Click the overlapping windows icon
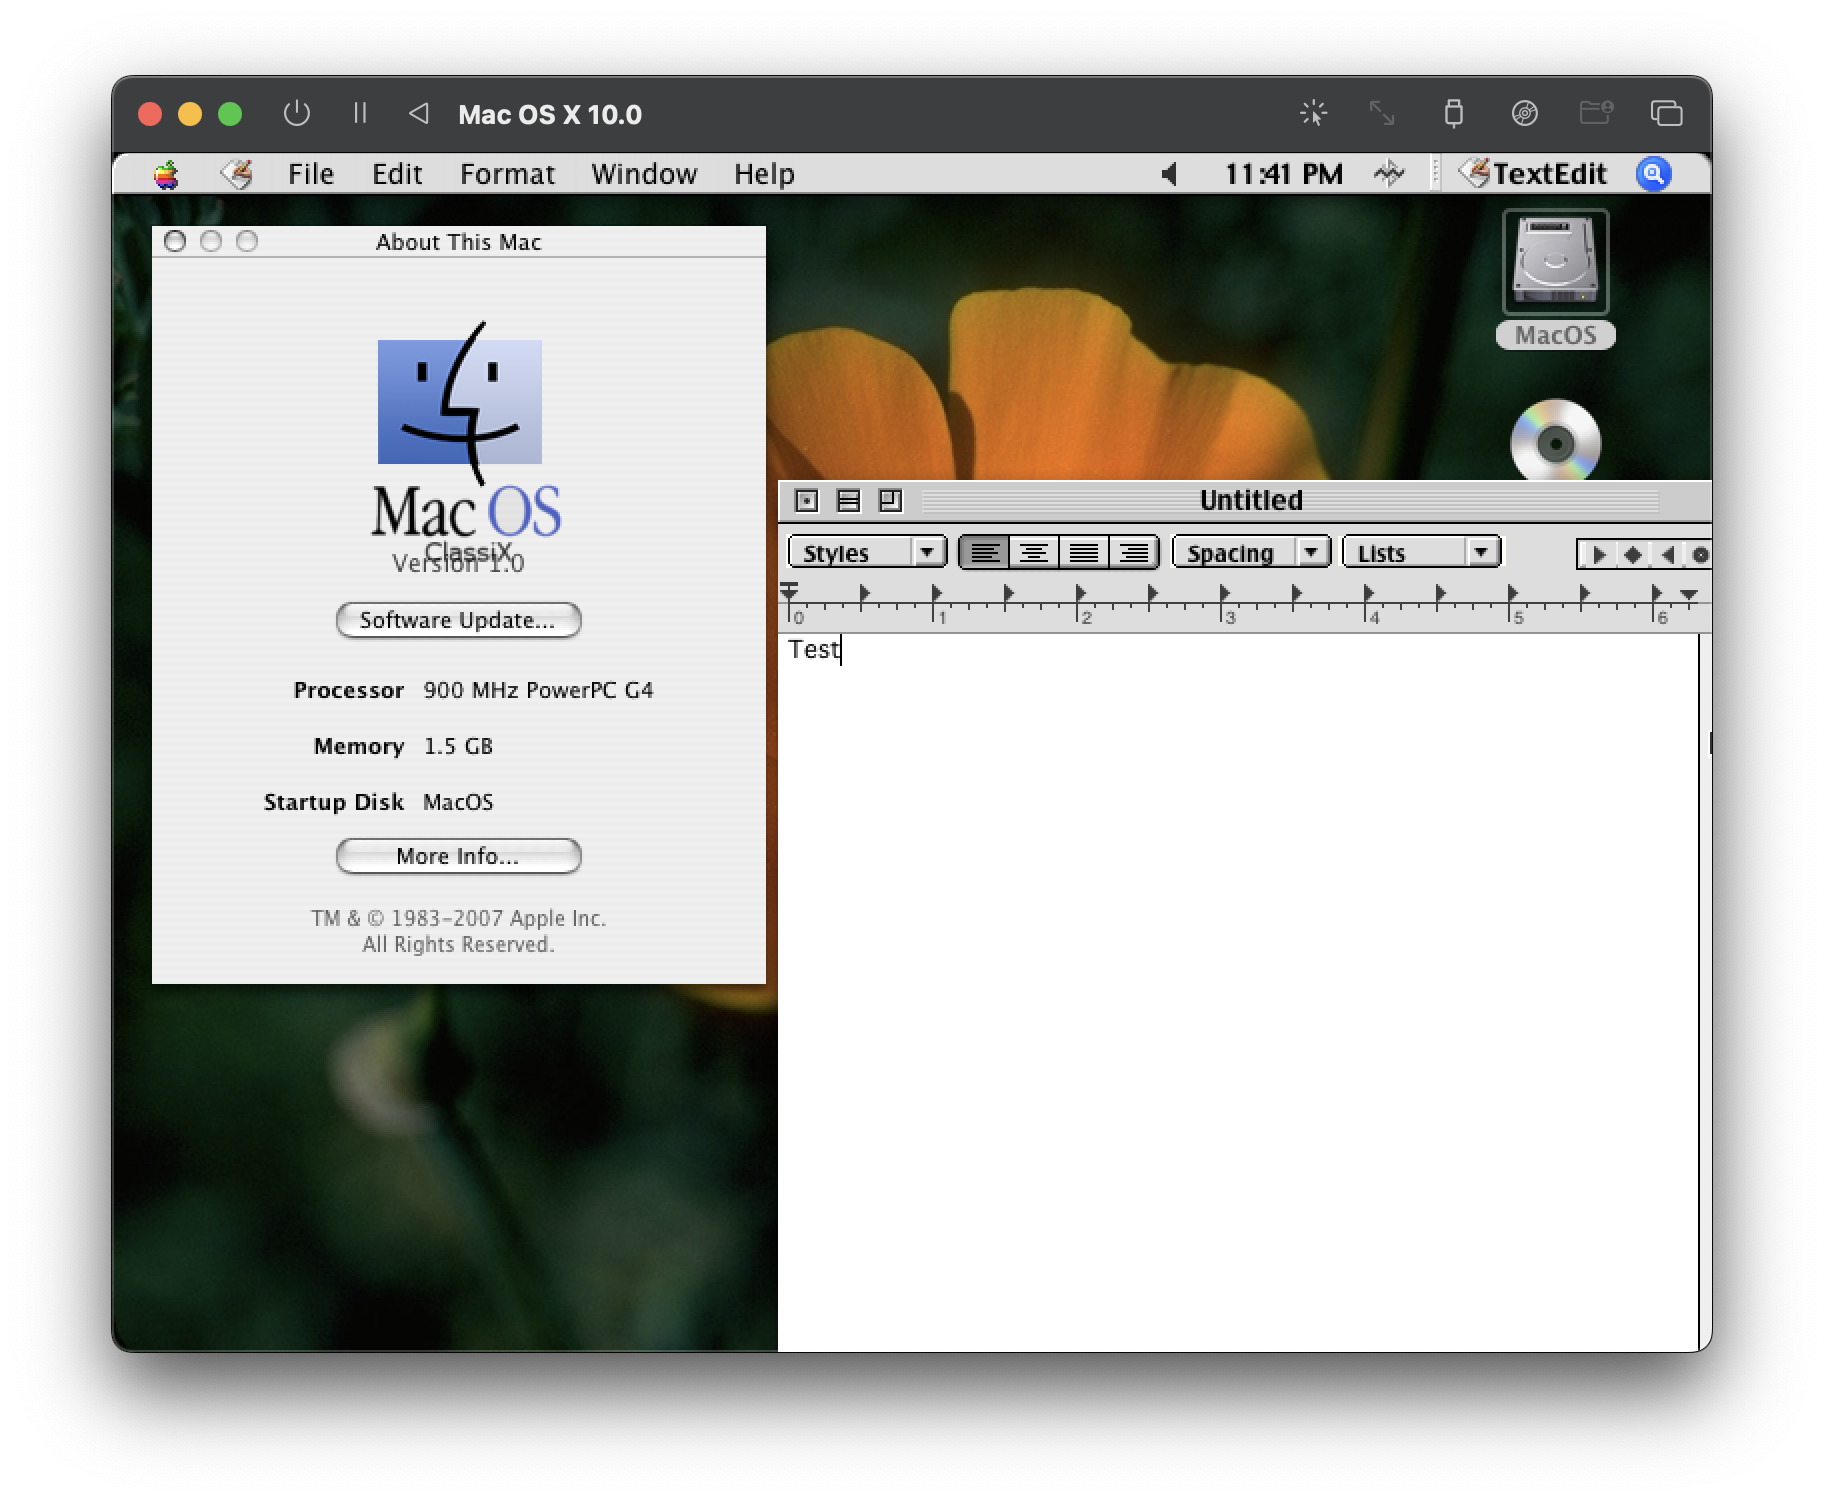 [1666, 113]
